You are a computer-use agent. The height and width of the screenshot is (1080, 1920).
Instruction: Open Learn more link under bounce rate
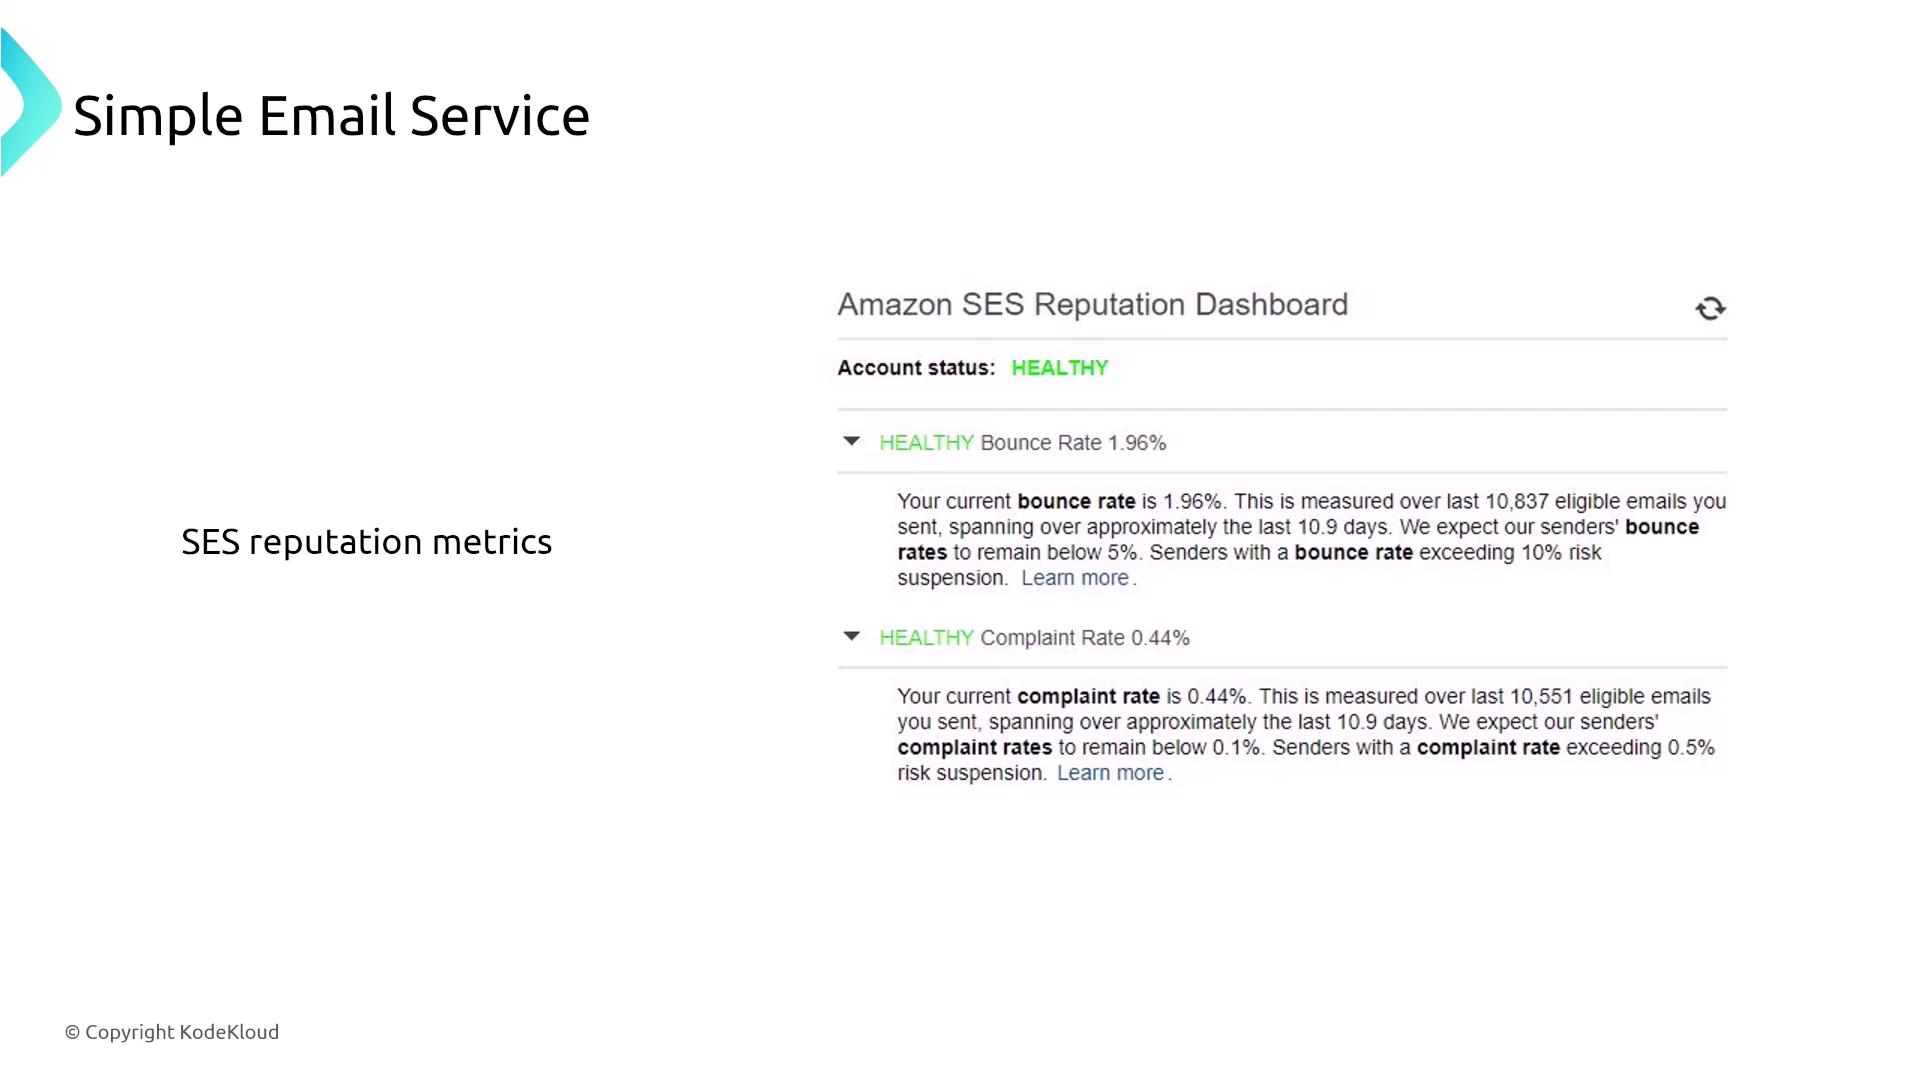pos(1075,578)
